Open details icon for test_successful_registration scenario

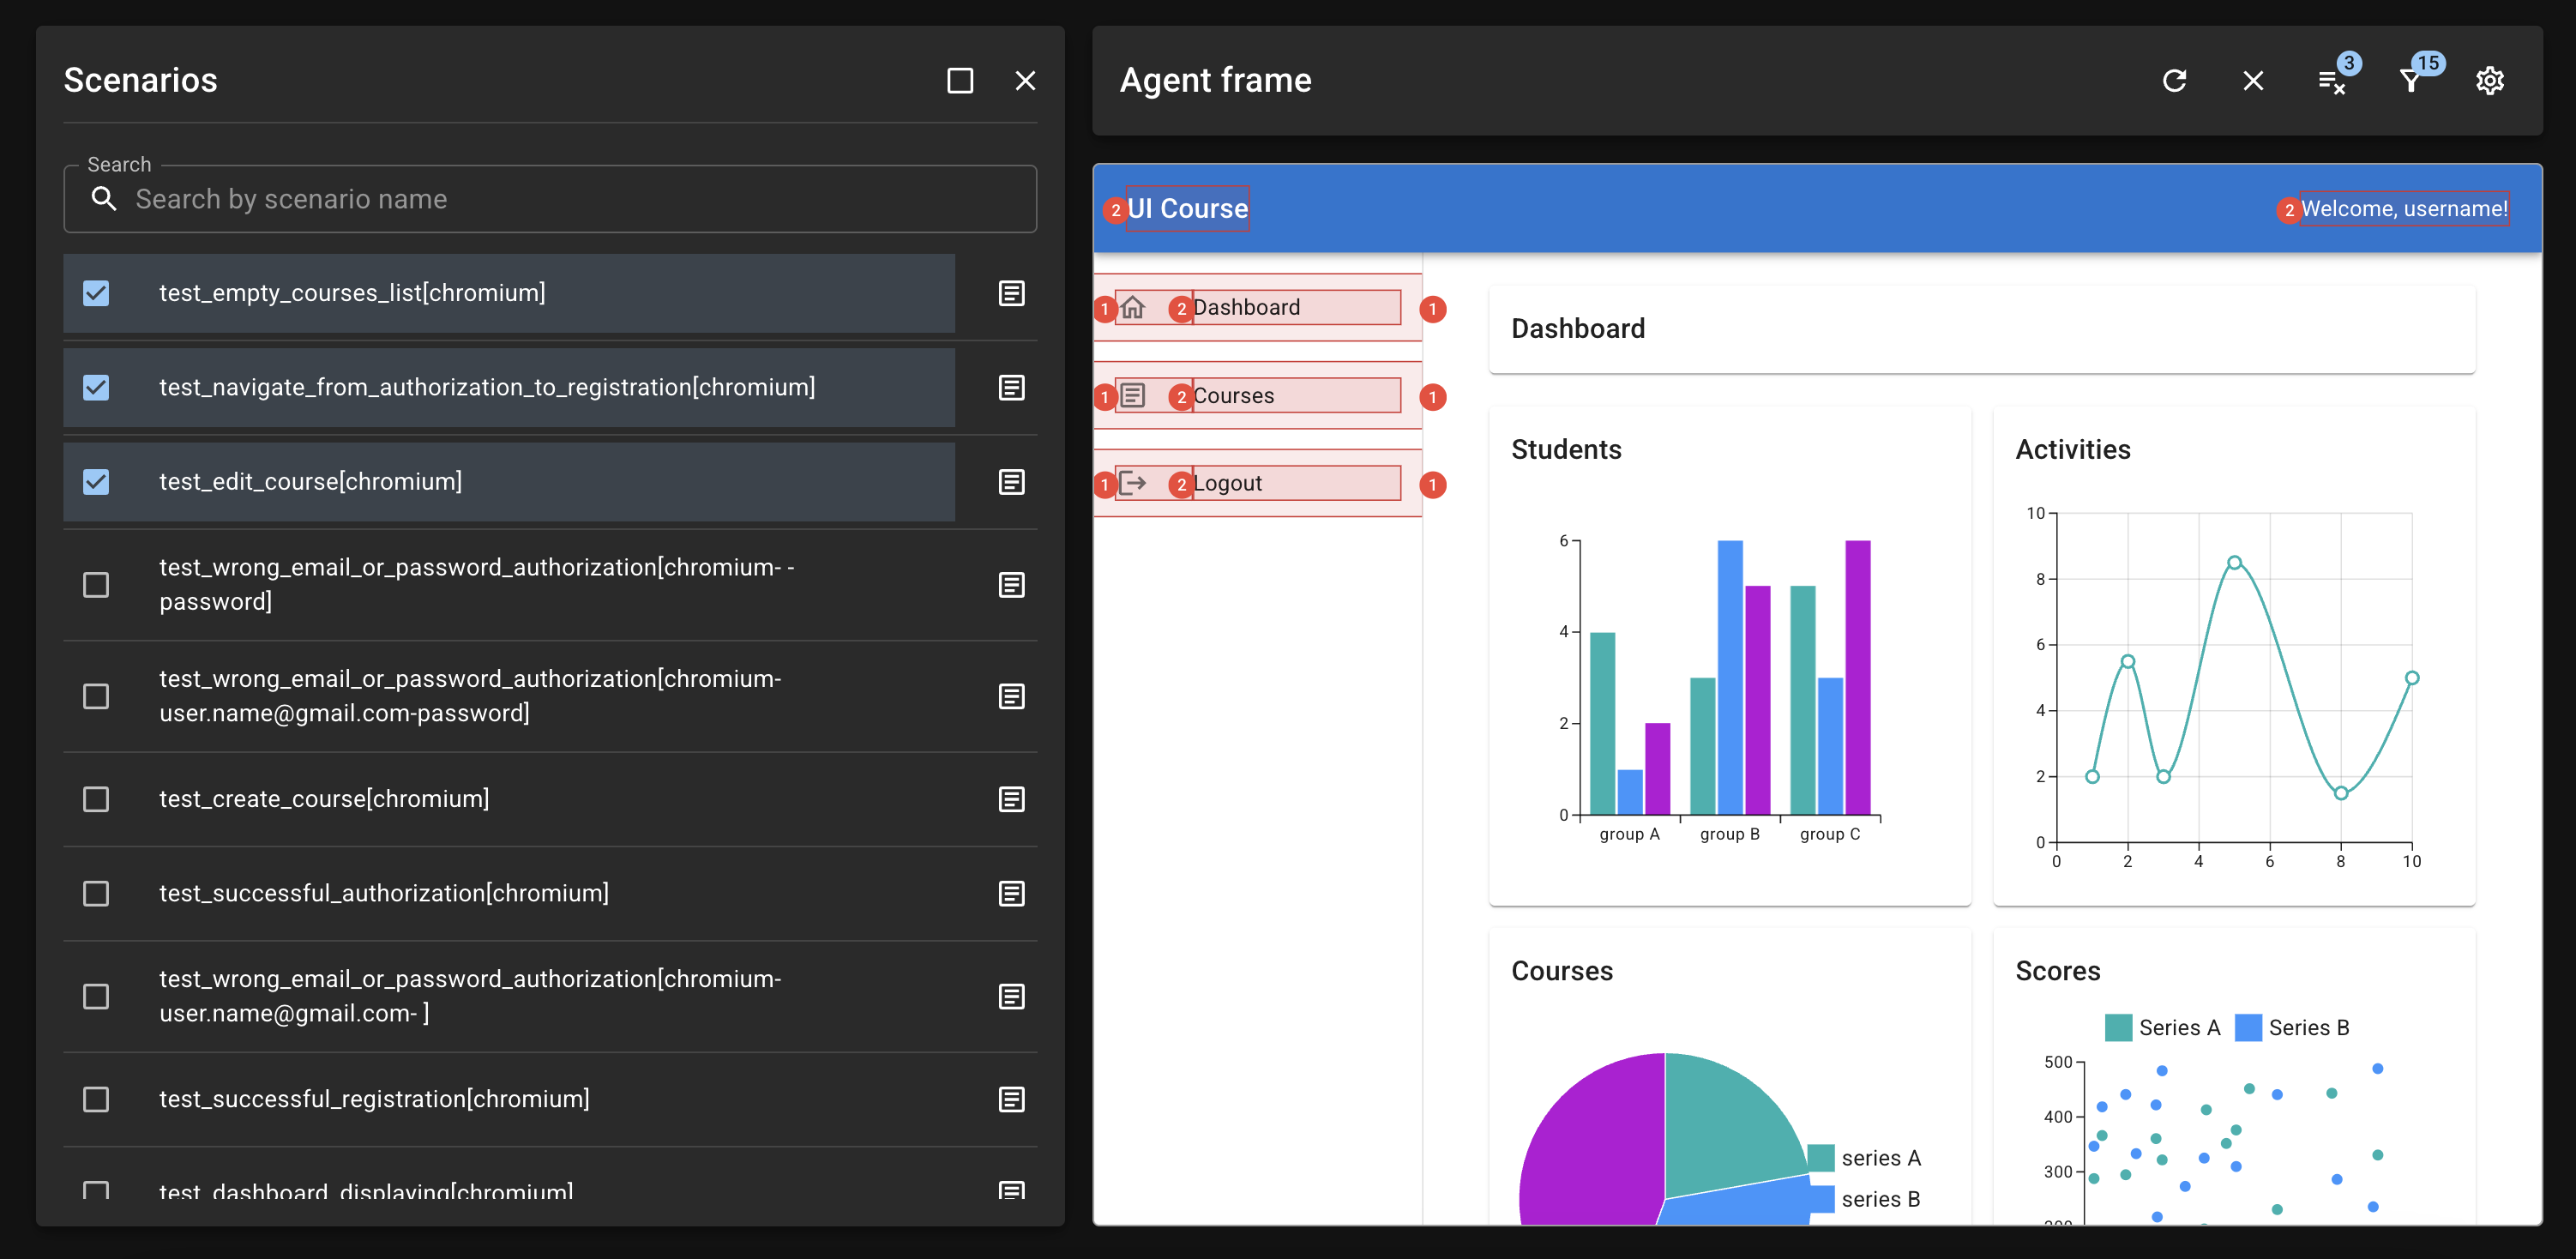(1011, 1099)
